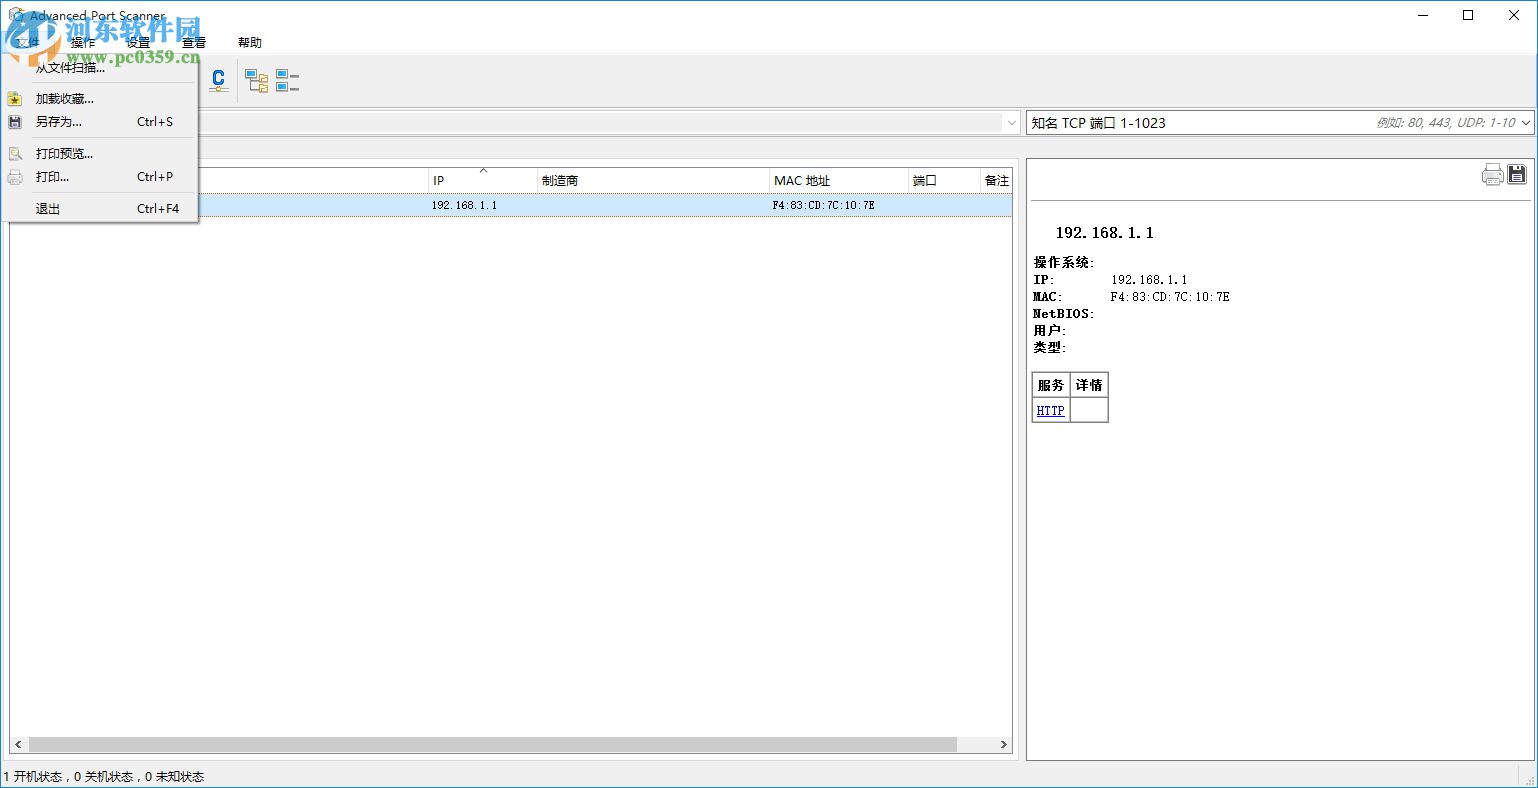Select the 192.168.1.1 scan result row
Screen dimensions: 1538x788
[600, 204]
